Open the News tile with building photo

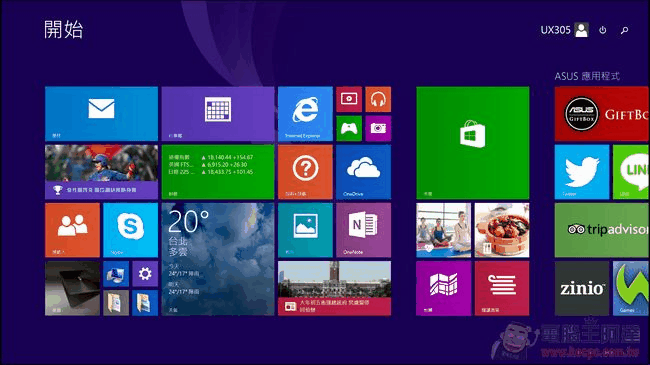tap(334, 288)
